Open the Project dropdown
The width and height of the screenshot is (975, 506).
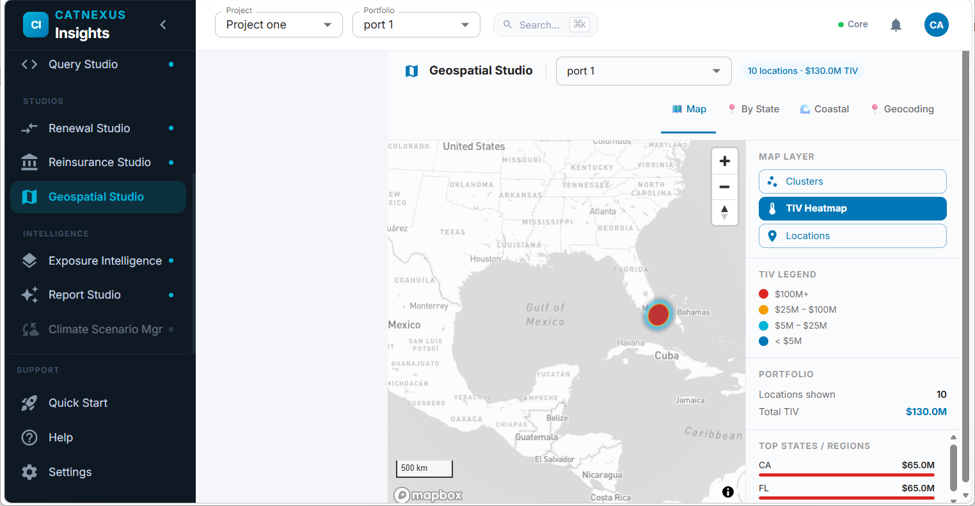(x=279, y=25)
